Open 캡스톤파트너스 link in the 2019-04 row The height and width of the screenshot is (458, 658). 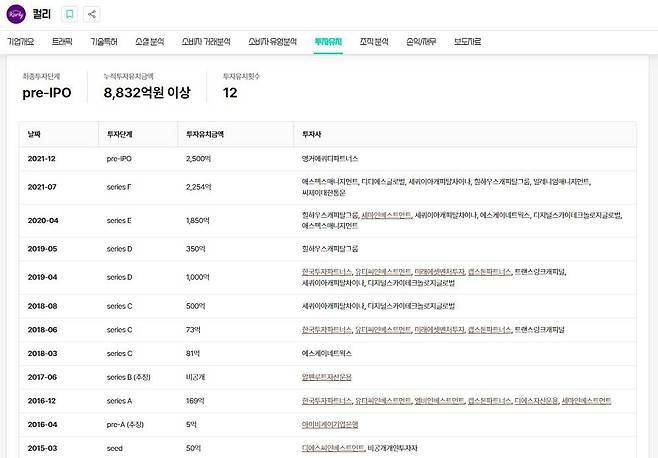[489, 272]
